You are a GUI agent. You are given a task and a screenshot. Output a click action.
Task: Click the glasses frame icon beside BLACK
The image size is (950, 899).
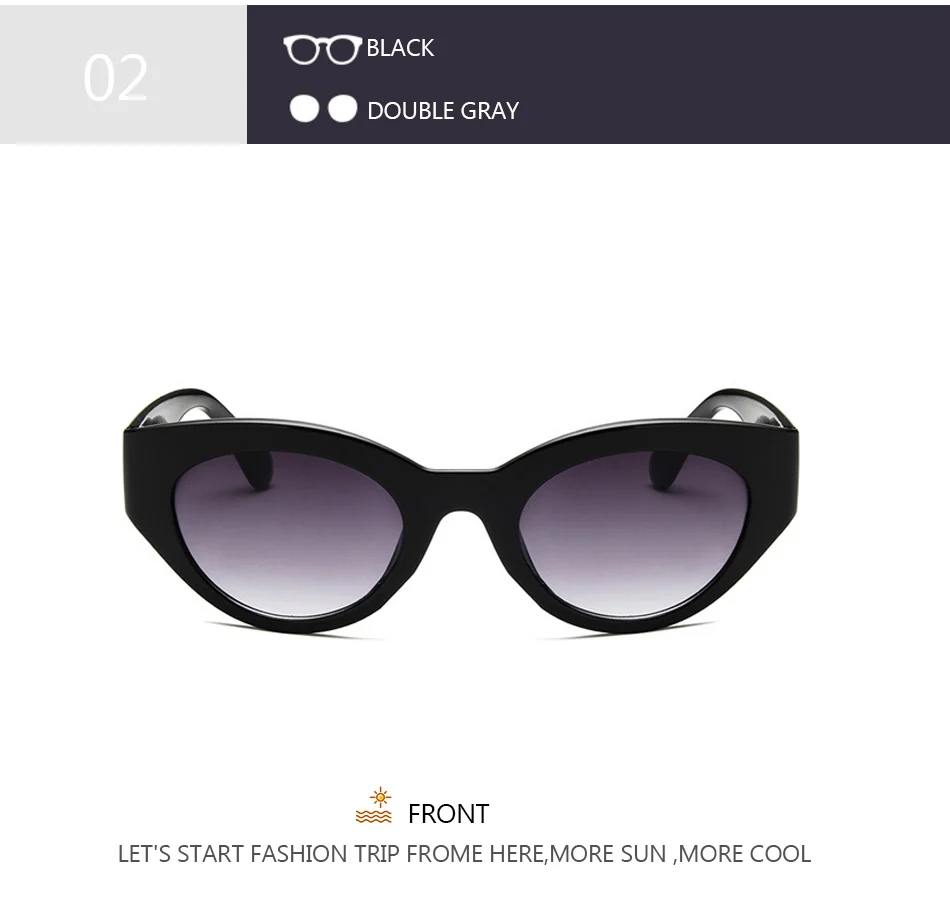tap(322, 49)
